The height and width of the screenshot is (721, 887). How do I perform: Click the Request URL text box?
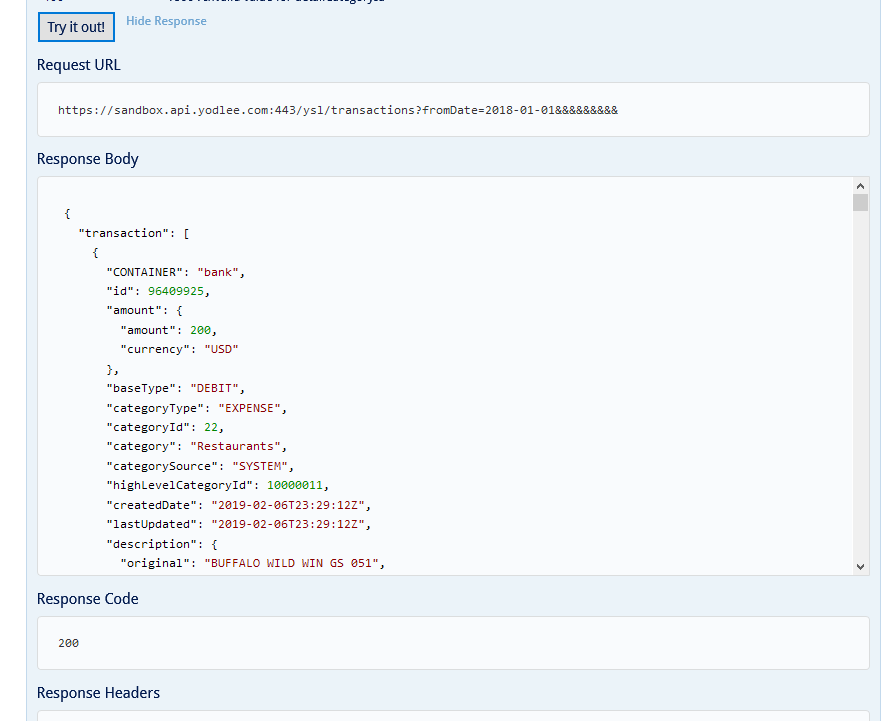click(453, 110)
